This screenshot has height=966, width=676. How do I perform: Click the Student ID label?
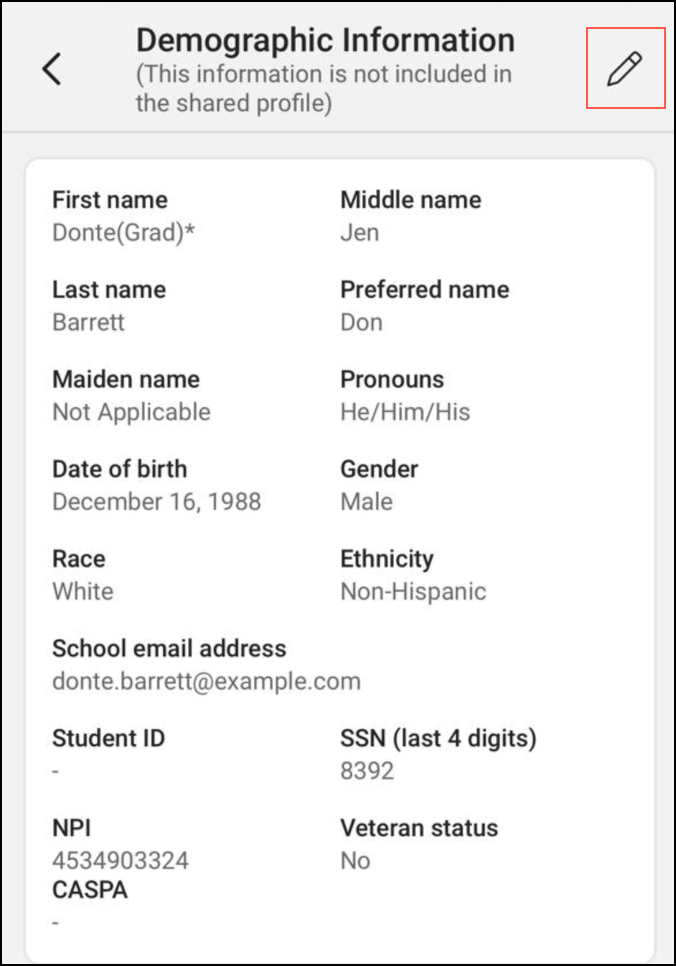point(109,739)
